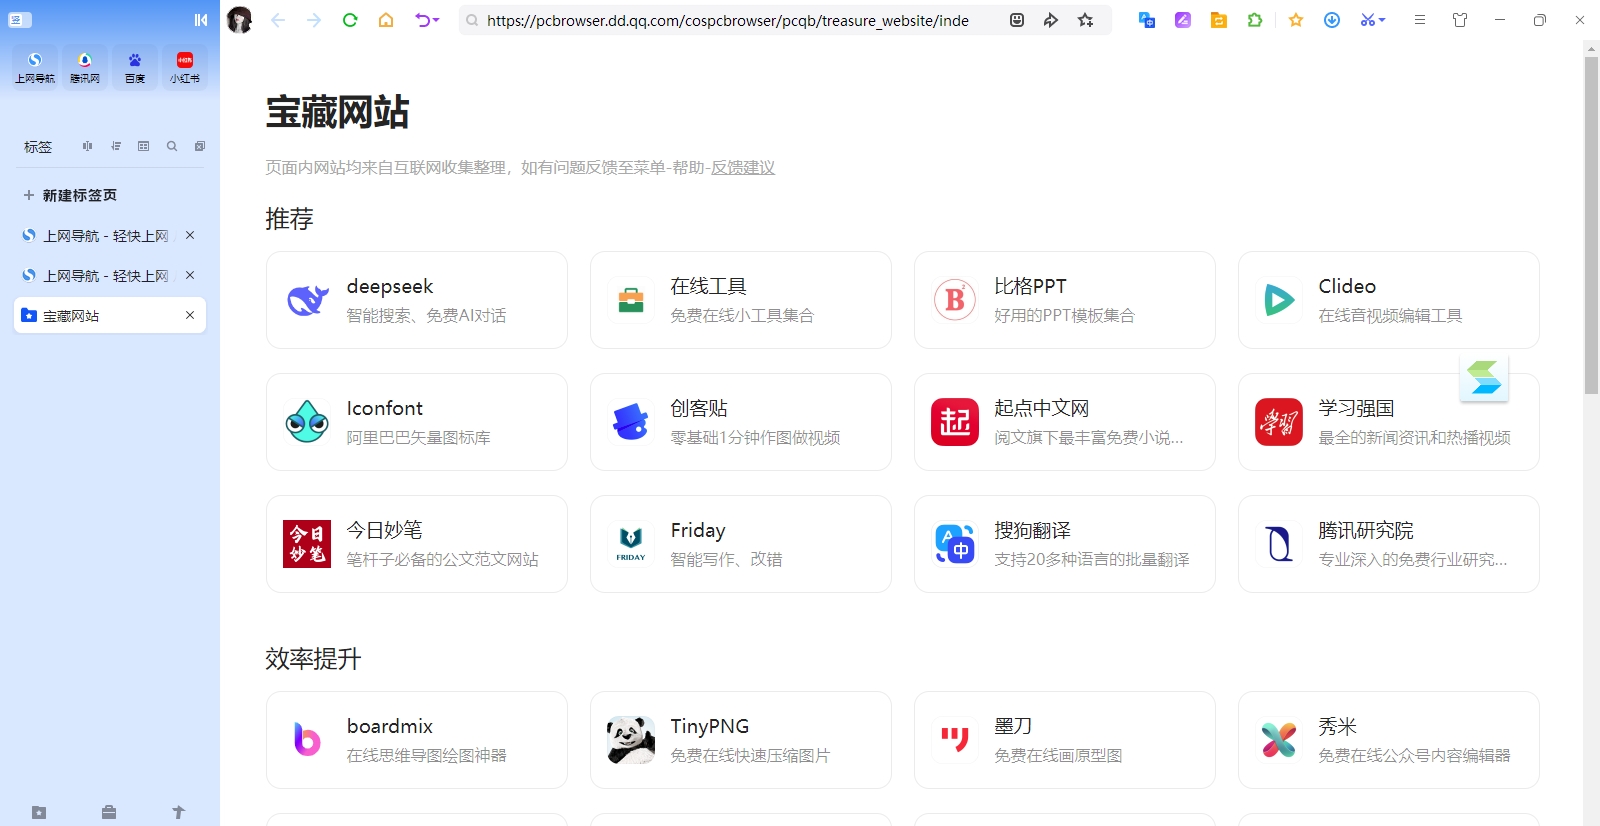Click the address bar URL field
1600x826 pixels.
click(x=728, y=20)
